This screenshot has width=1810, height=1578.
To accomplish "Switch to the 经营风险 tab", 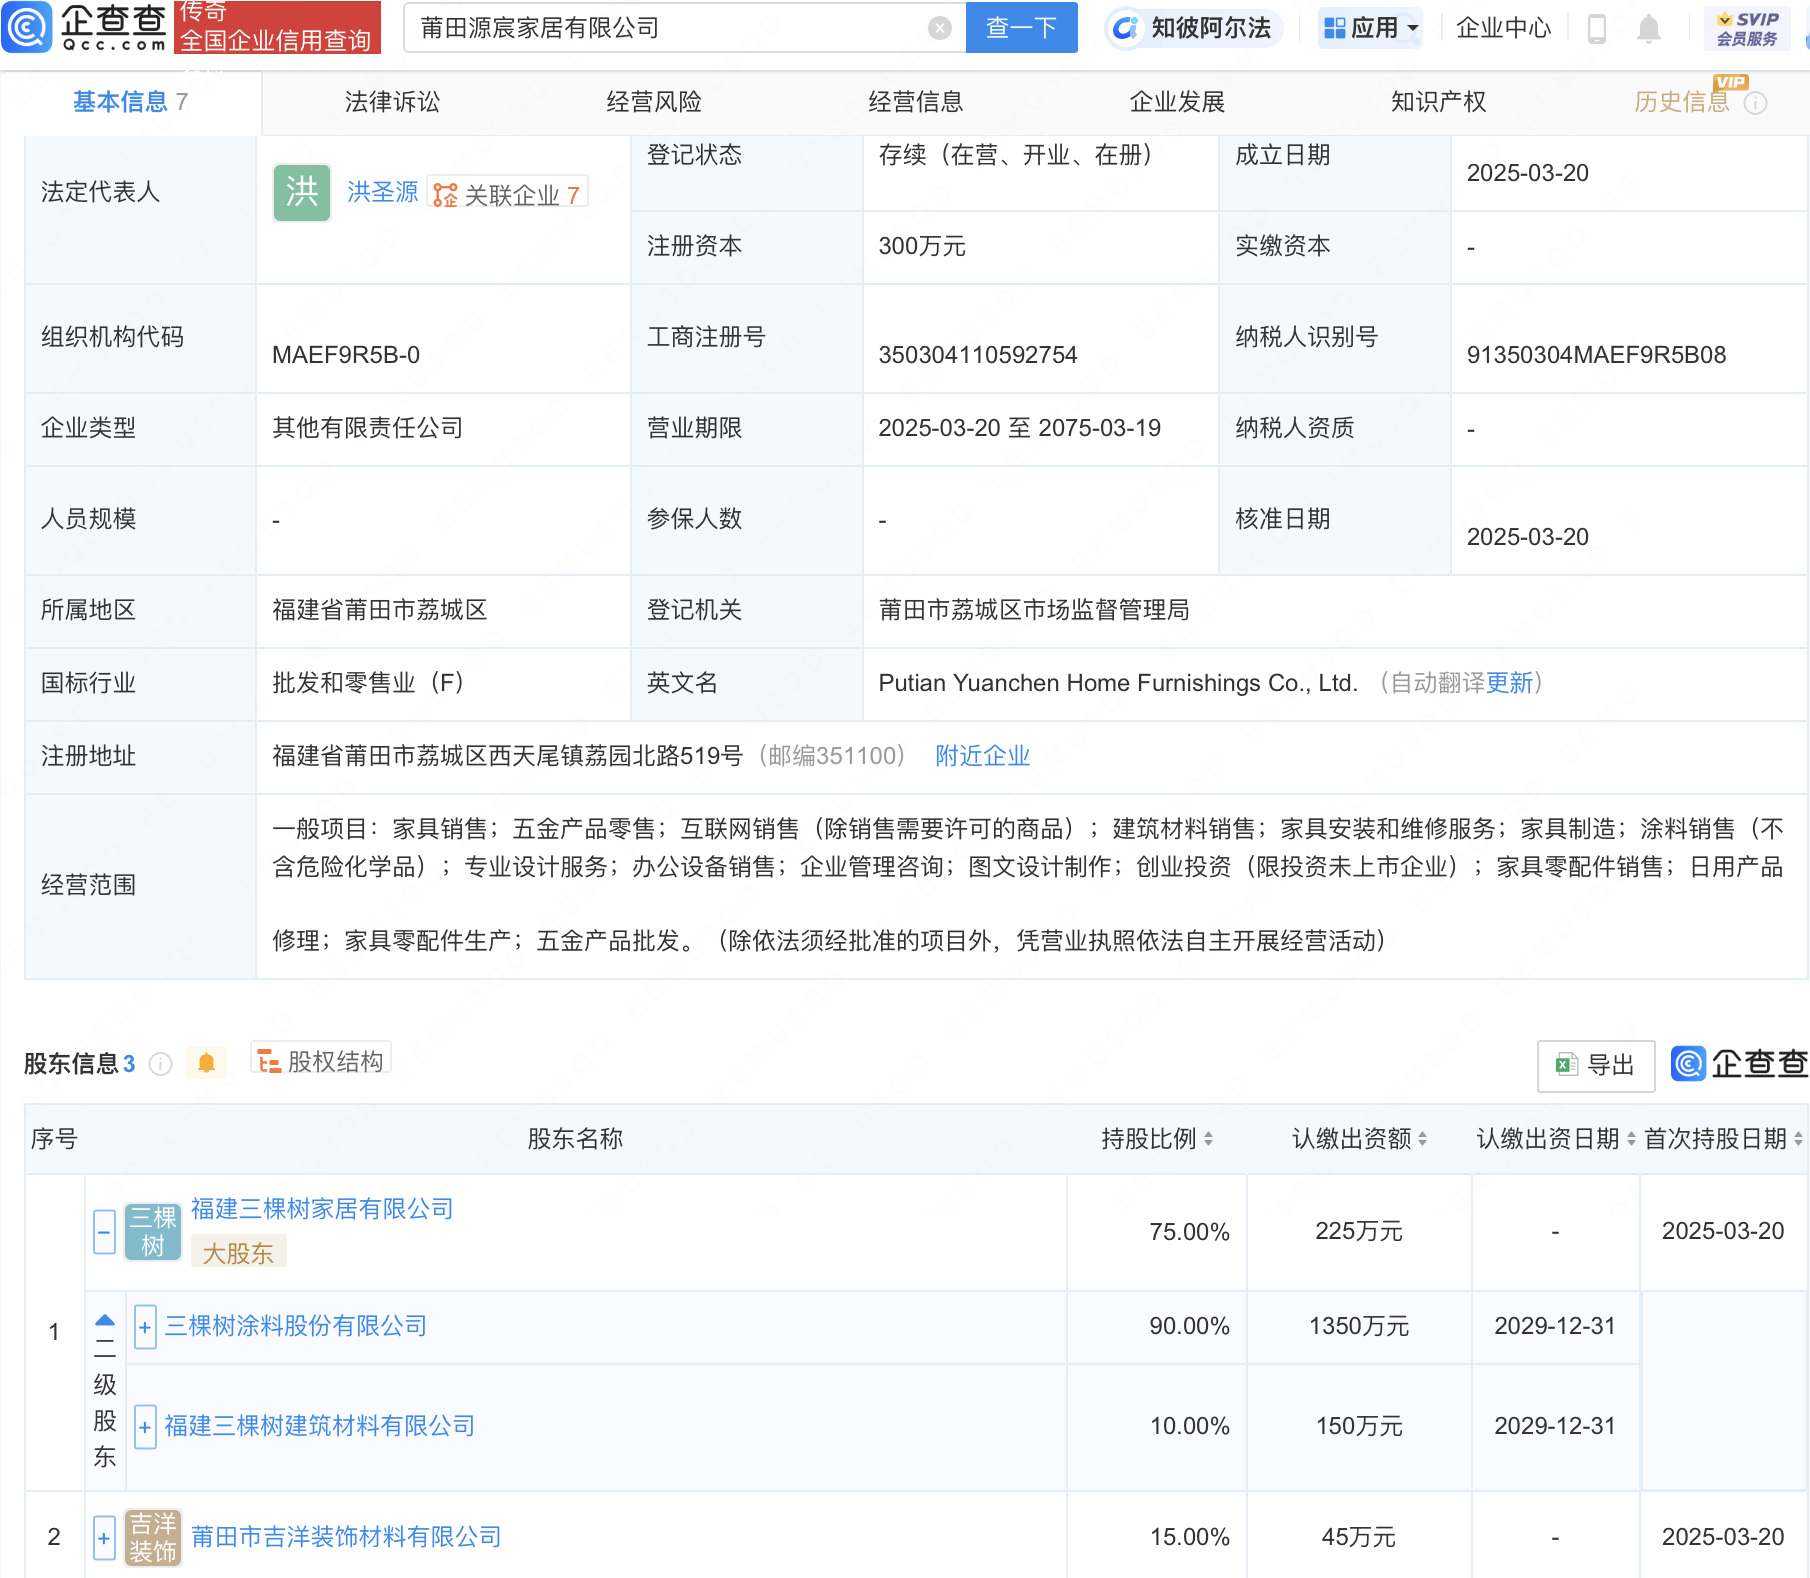I will click(654, 102).
